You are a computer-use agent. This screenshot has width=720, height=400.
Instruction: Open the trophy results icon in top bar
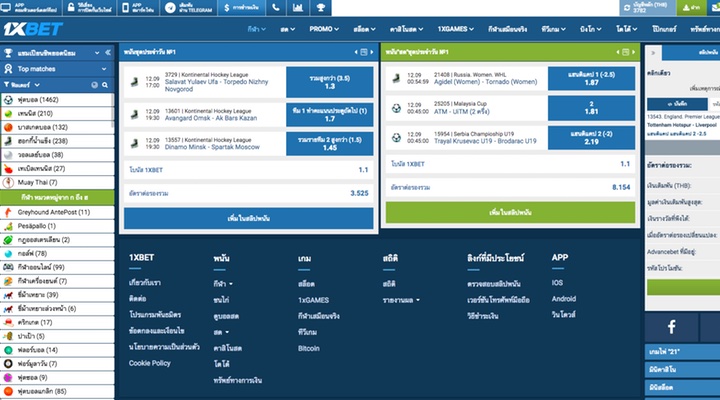[321, 7]
